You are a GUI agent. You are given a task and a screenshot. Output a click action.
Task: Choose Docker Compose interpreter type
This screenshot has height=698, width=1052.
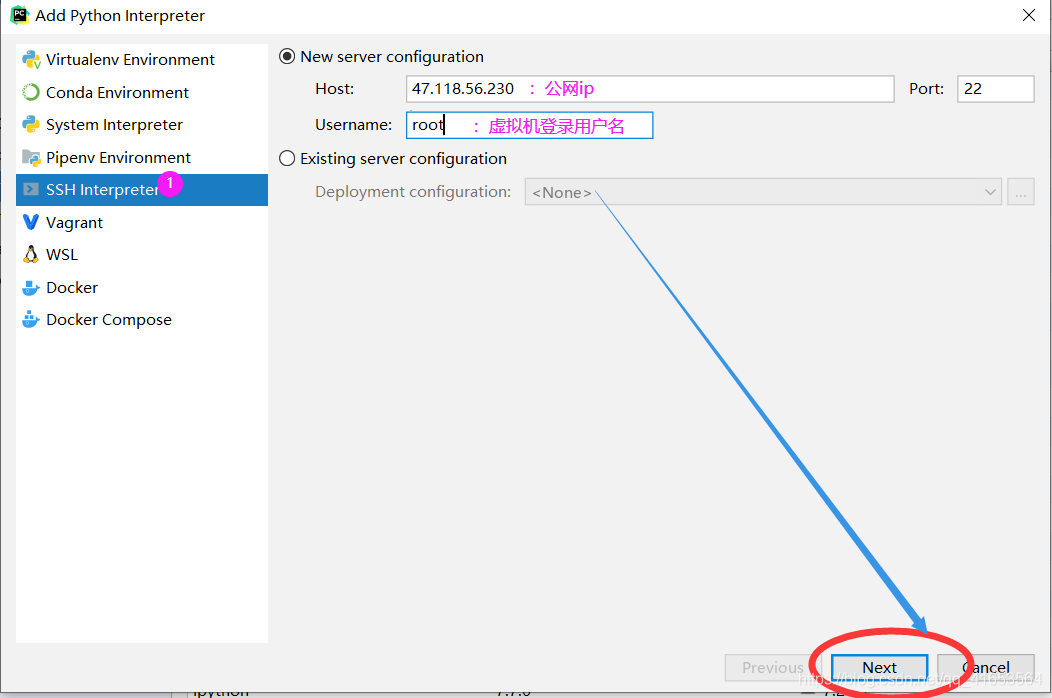click(x=142, y=319)
